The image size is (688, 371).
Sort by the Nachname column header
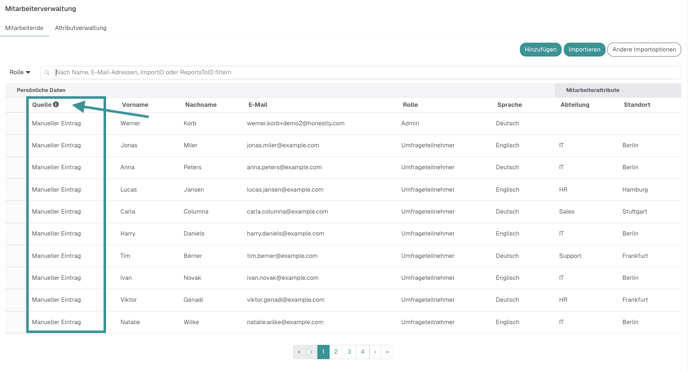201,105
